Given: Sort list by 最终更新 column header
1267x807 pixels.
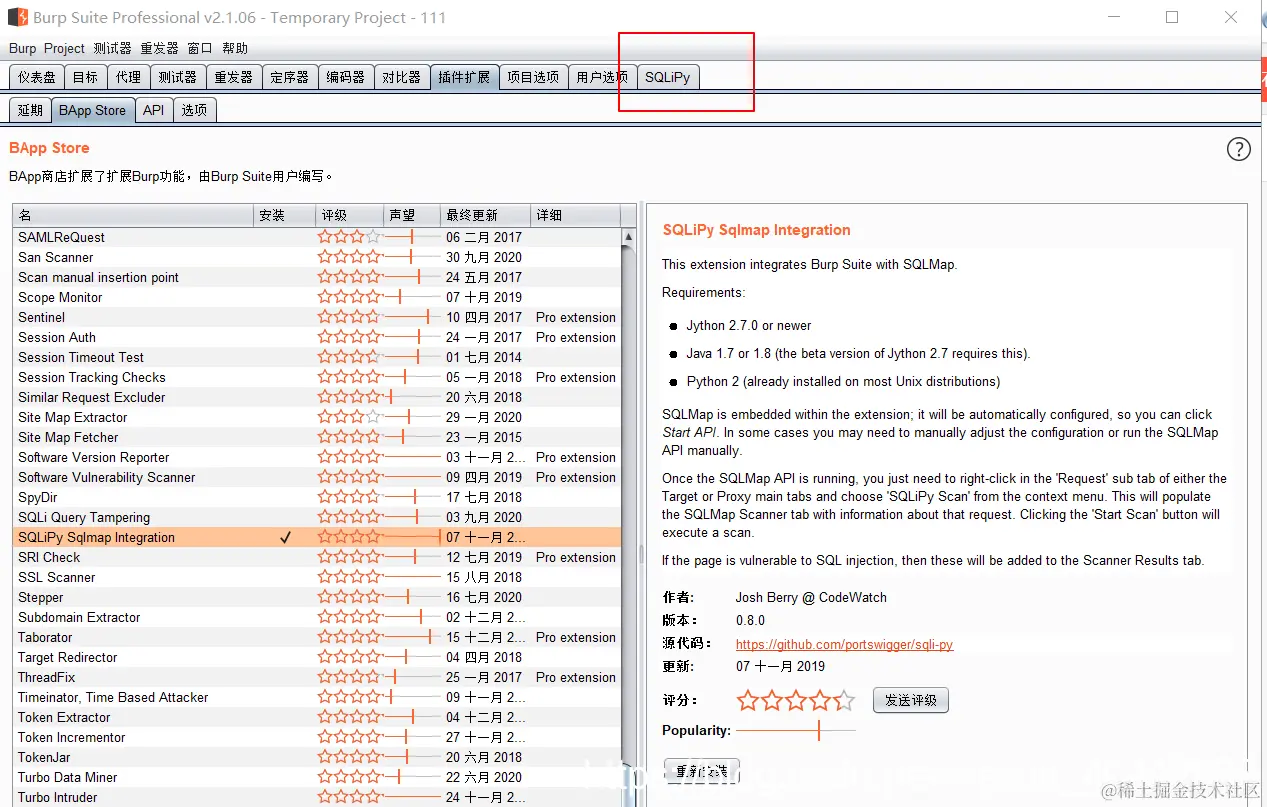Looking at the screenshot, I should (x=485, y=215).
